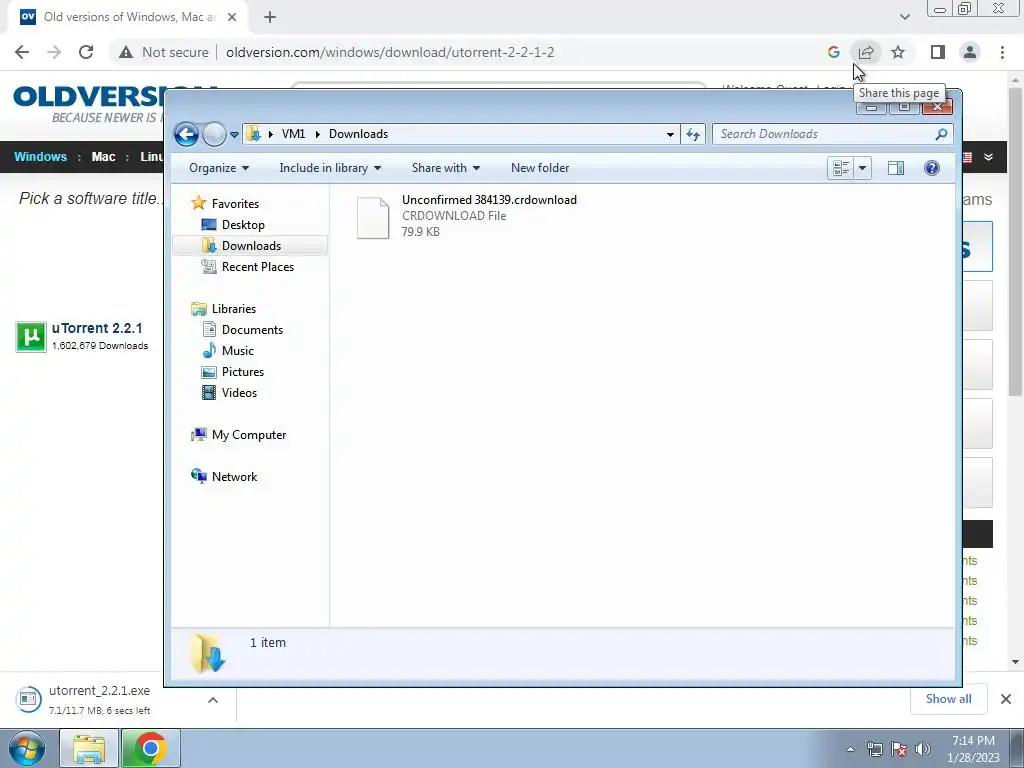1024x768 pixels.
Task: Select Downloads under Favorites
Action: point(249,246)
